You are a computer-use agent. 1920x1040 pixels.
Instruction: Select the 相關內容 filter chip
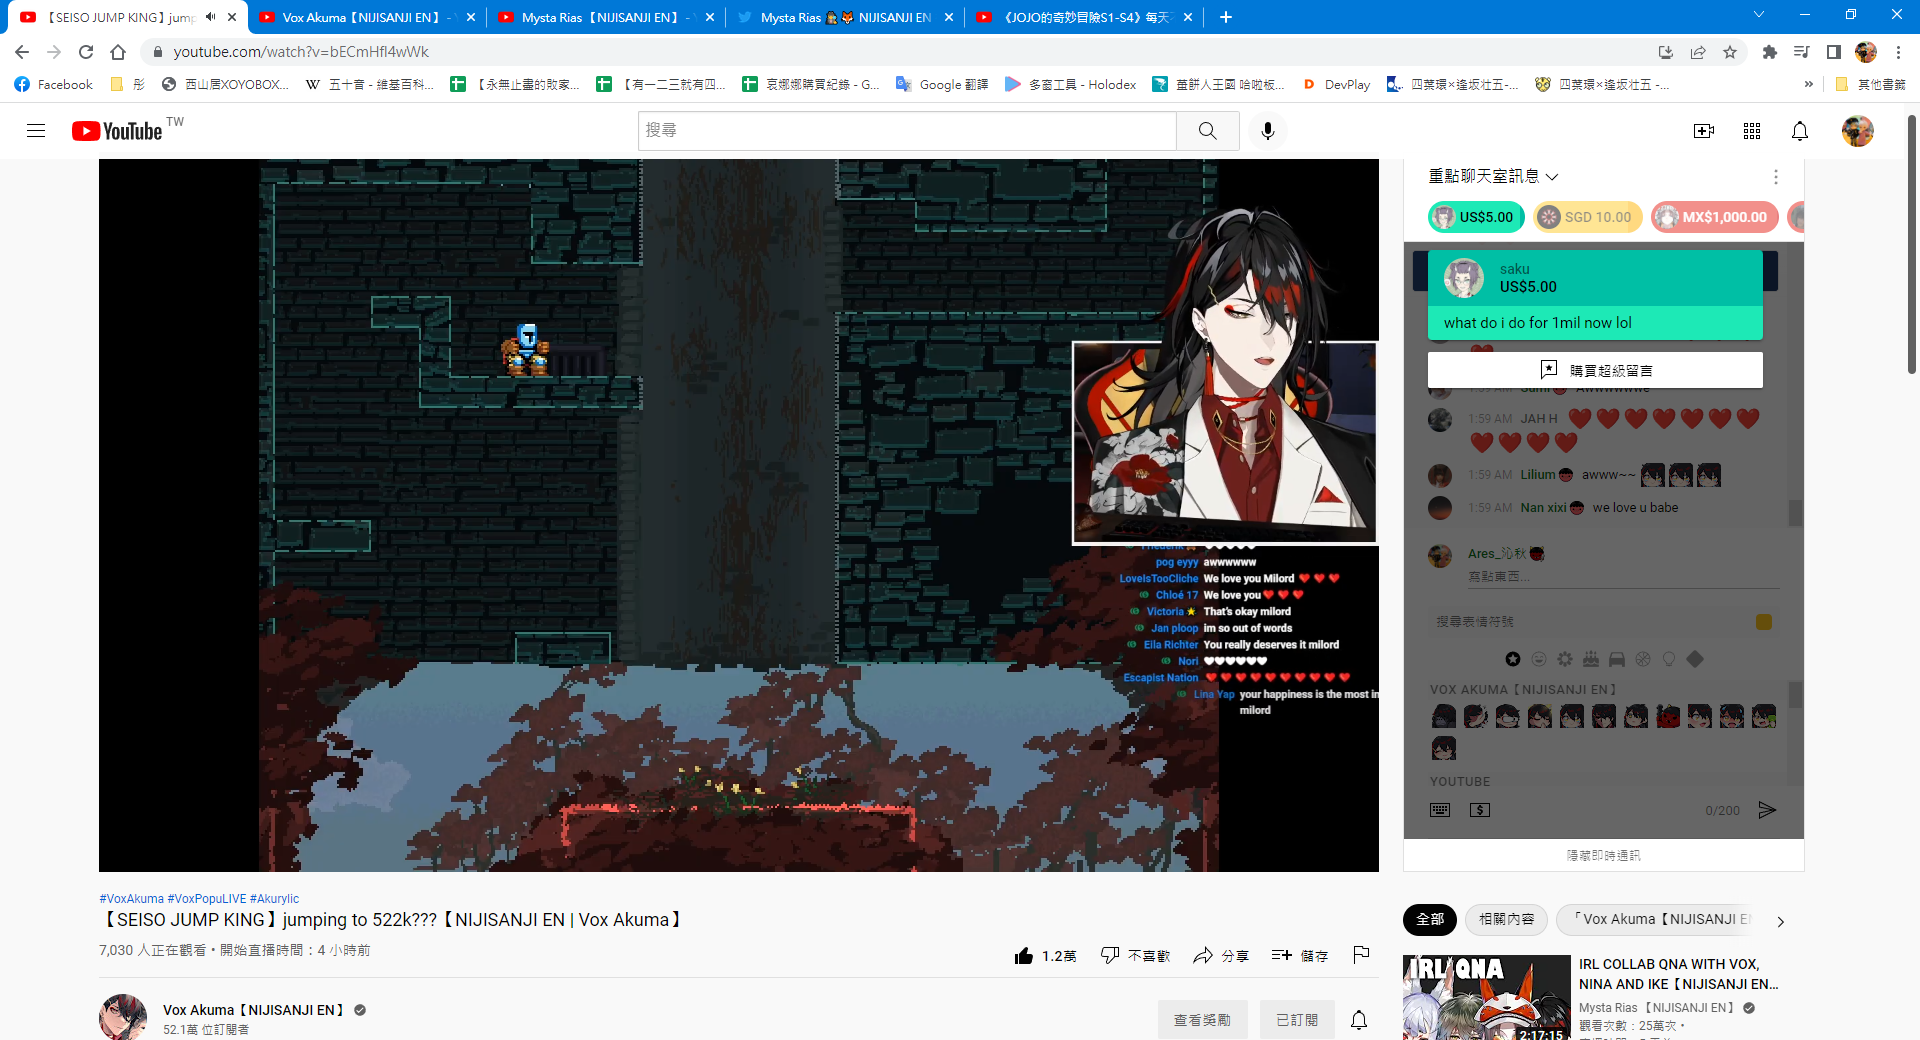coord(1507,920)
